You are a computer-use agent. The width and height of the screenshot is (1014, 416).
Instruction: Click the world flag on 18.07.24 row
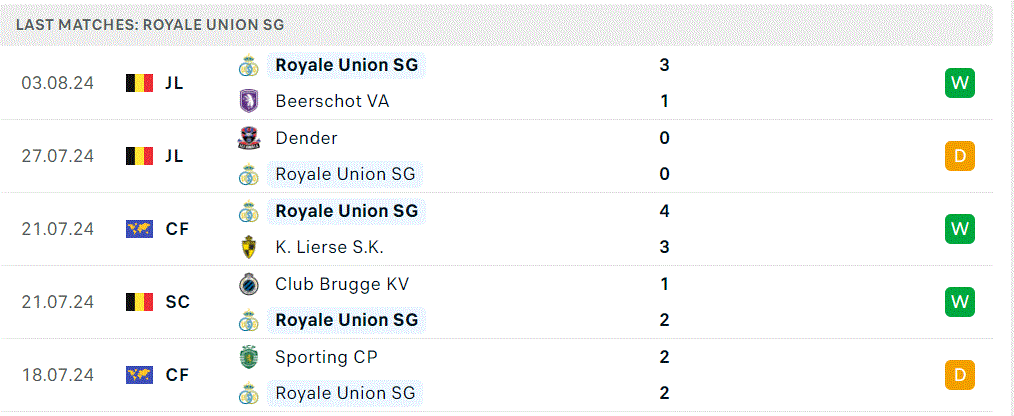pyautogui.click(x=139, y=375)
